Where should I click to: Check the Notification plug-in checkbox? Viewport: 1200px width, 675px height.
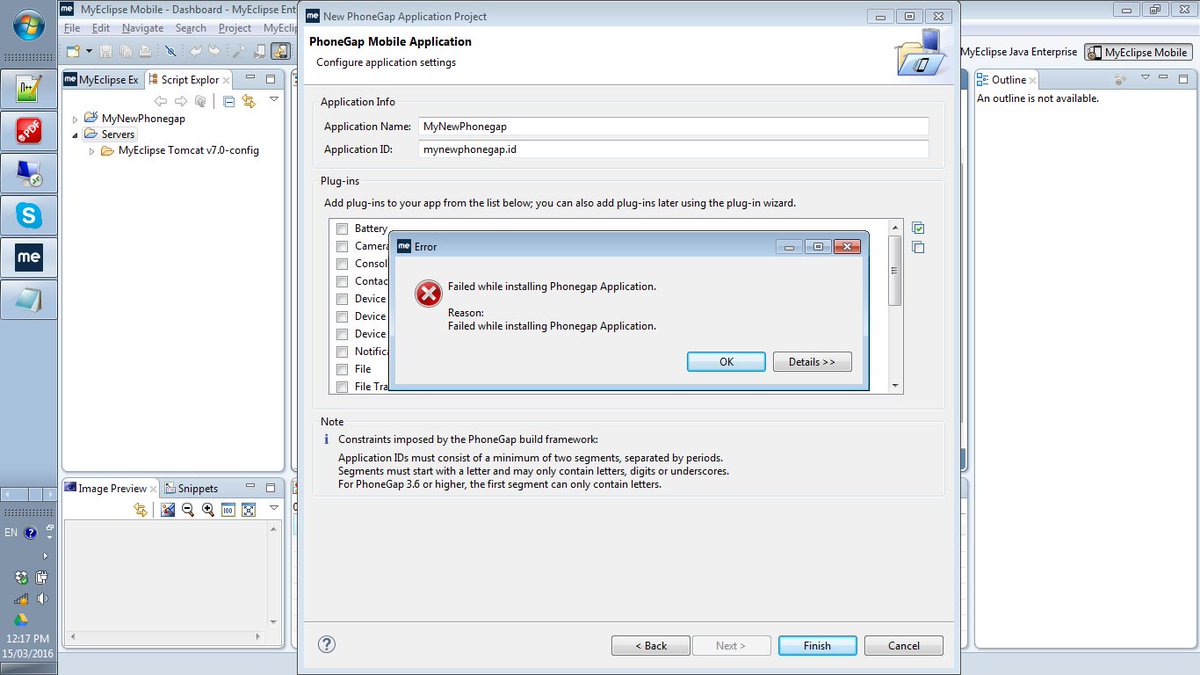(342, 352)
